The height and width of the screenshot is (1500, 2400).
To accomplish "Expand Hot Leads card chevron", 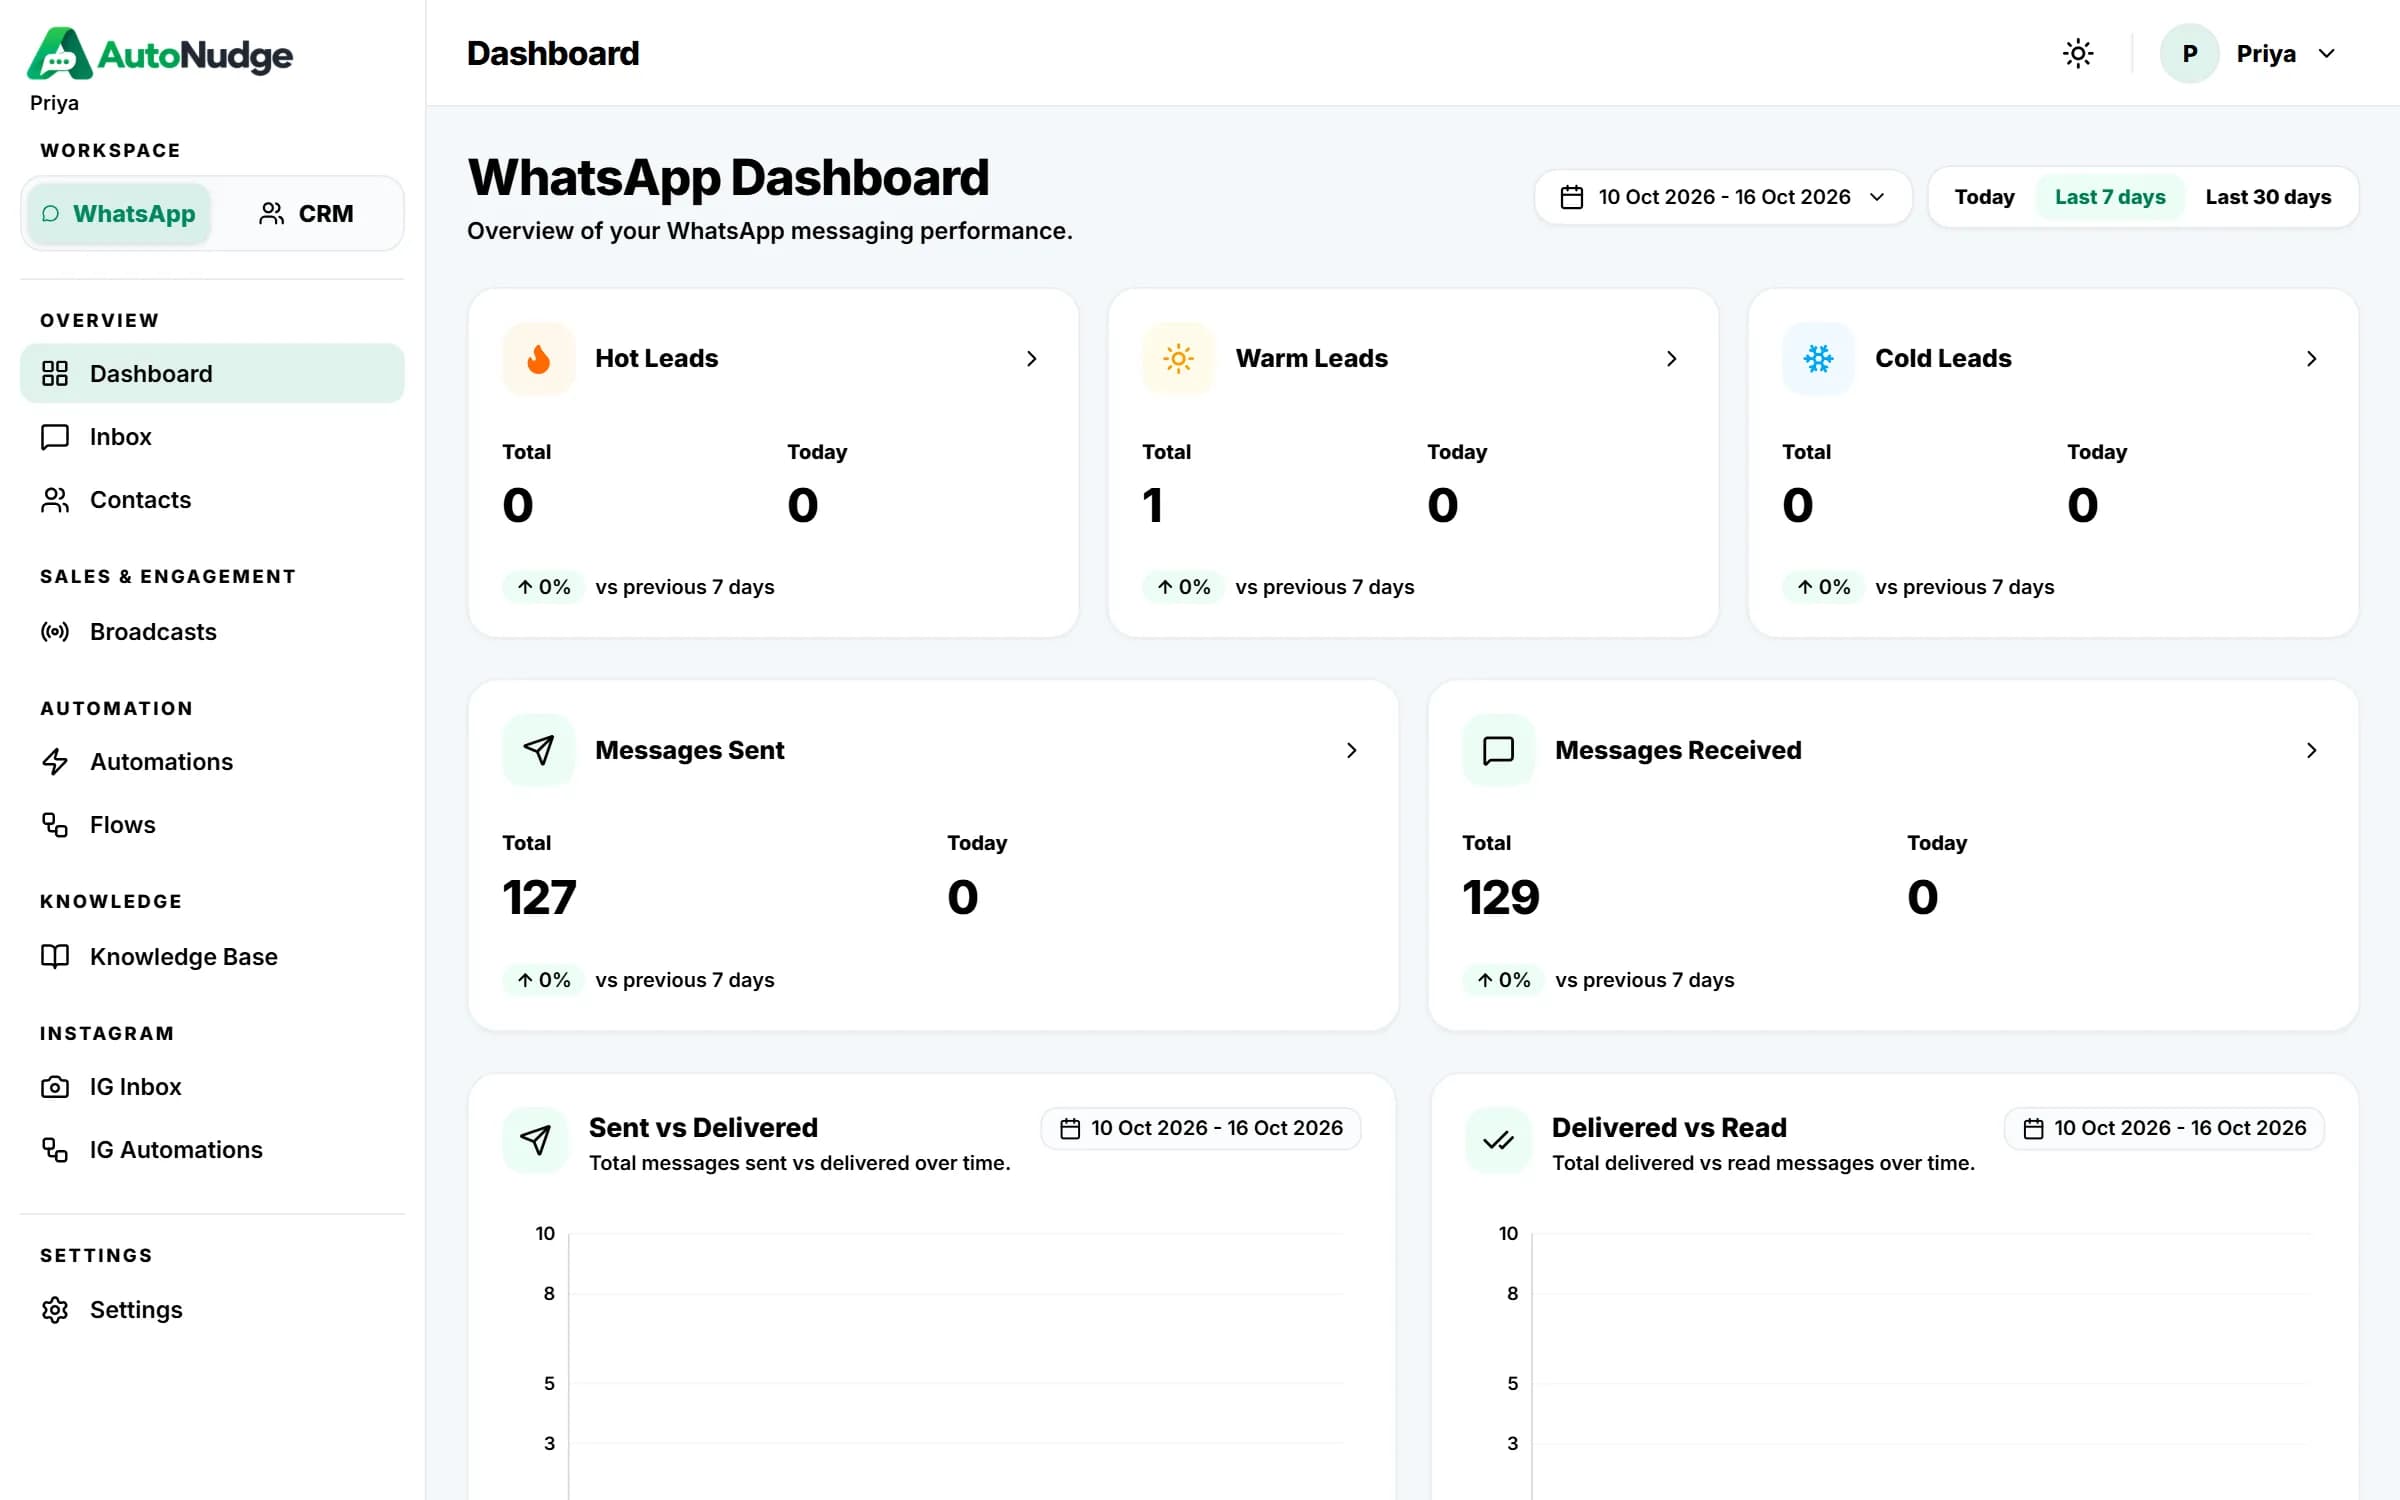I will pyautogui.click(x=1032, y=359).
